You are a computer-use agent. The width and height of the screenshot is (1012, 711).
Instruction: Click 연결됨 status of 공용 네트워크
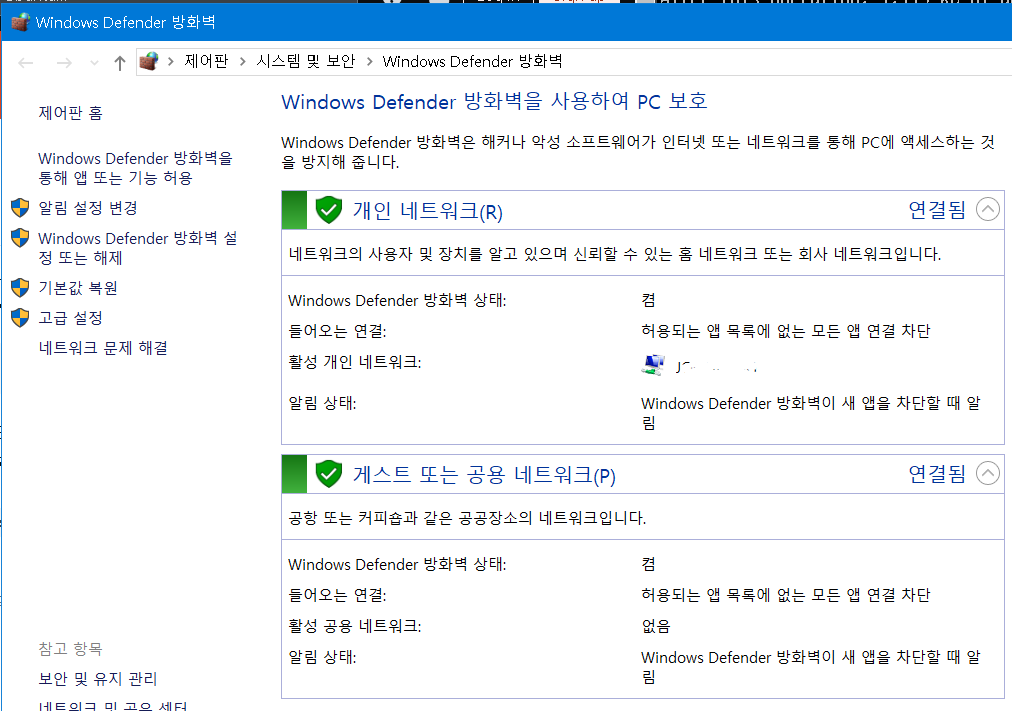coord(937,474)
